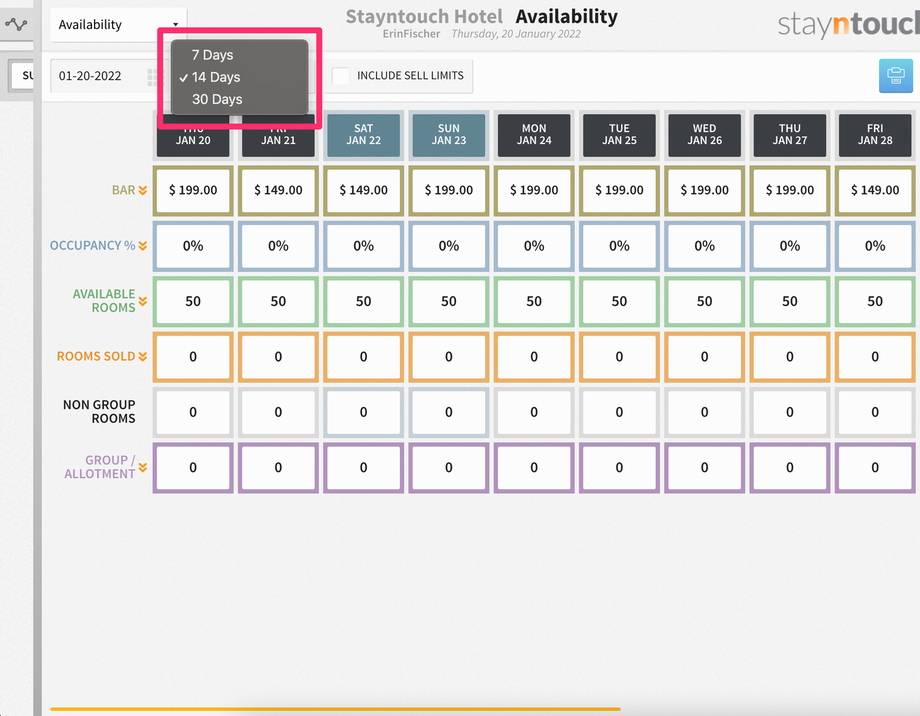Click the group allotment cell for Jan 20
This screenshot has width=920, height=716.
[x=193, y=468]
